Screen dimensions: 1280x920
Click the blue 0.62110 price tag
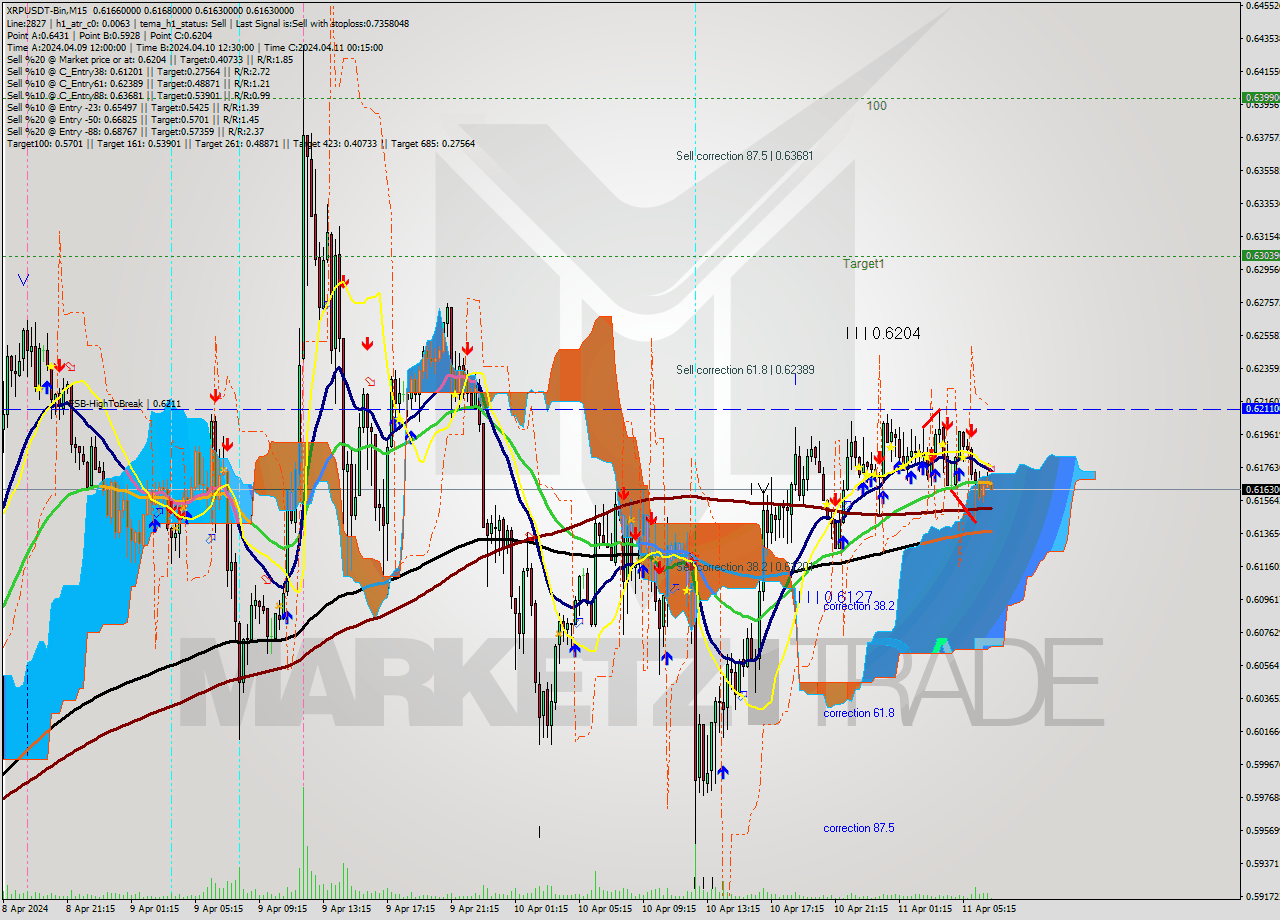[x=1260, y=408]
